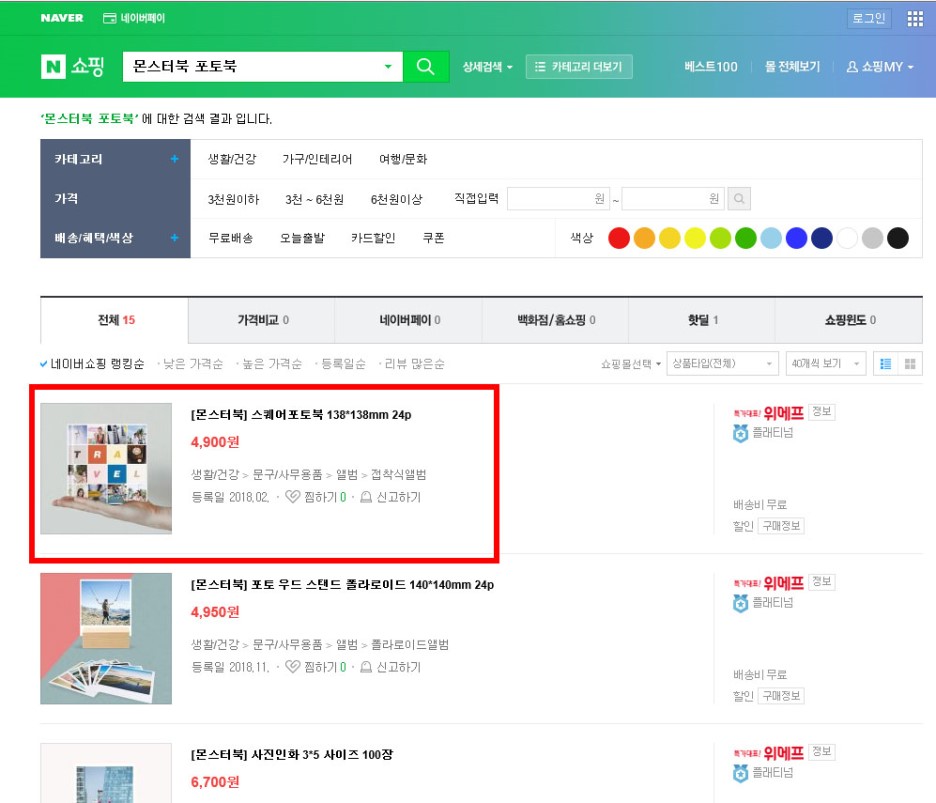Select the 쇼핑윈도 tab
The image size is (936, 803).
click(x=849, y=320)
